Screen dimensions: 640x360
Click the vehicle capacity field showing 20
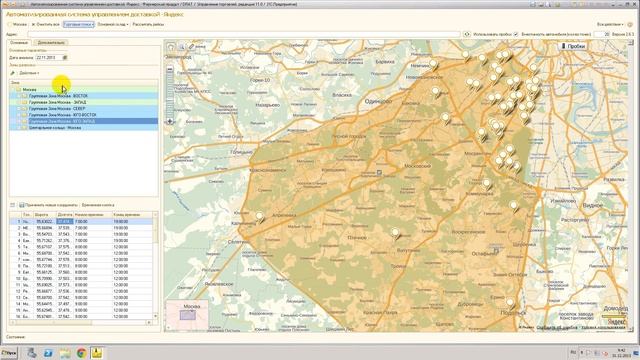[602, 34]
